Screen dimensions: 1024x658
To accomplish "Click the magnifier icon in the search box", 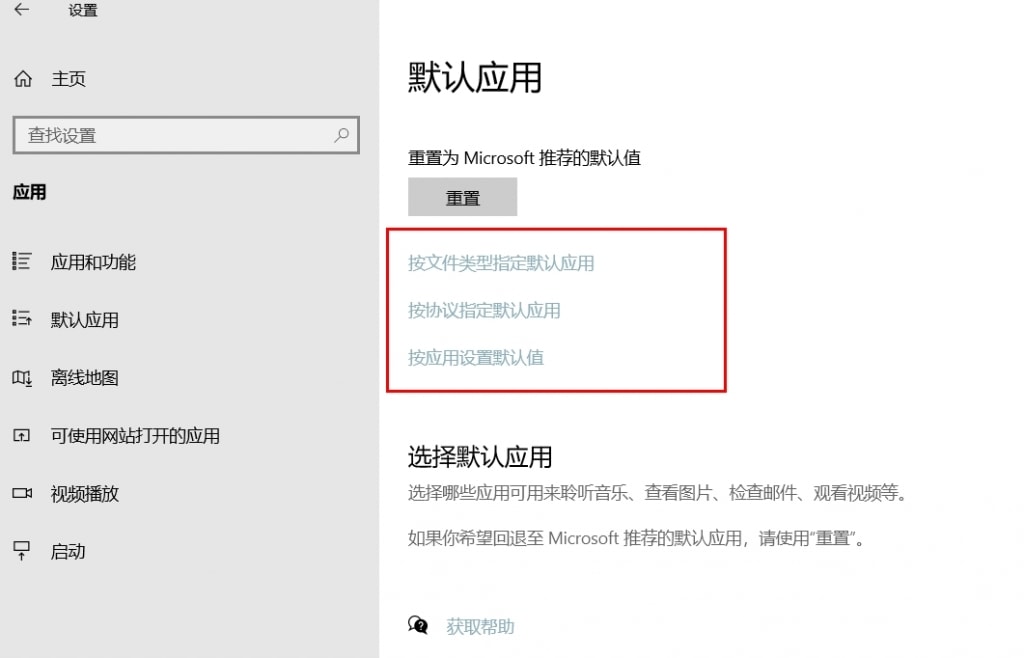I will click(341, 135).
